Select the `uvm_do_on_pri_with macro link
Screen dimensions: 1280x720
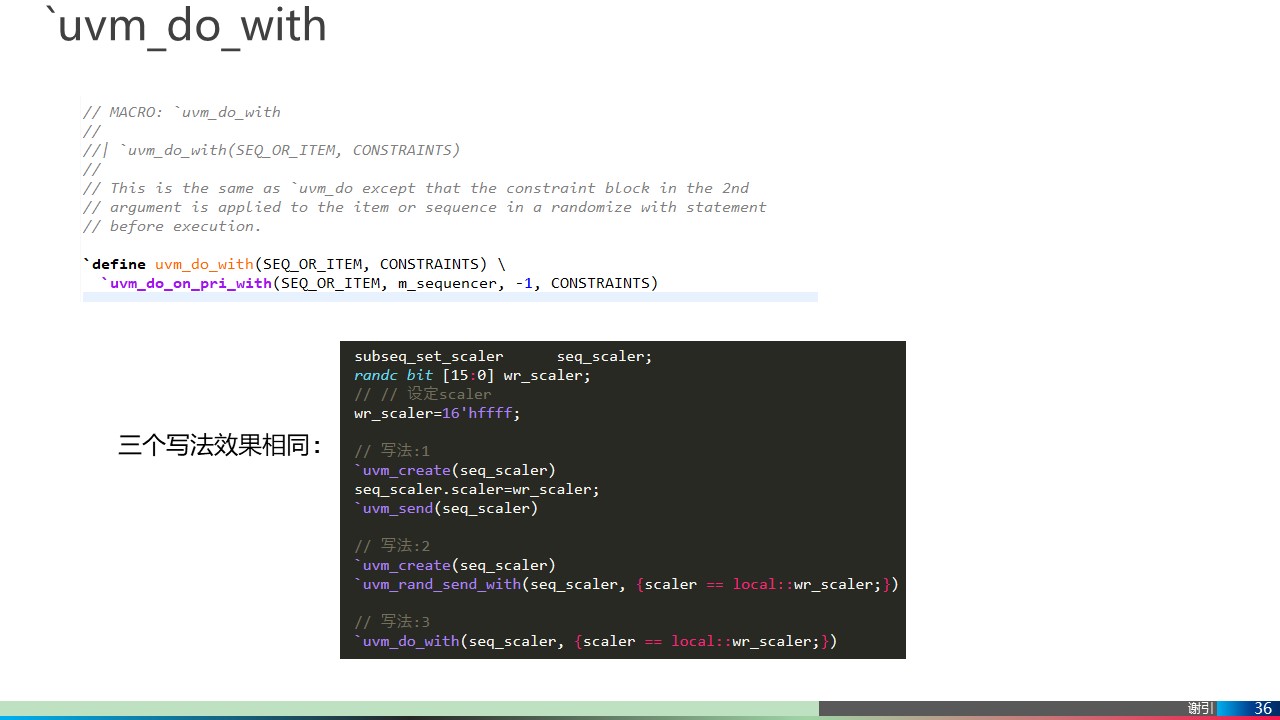coord(186,283)
